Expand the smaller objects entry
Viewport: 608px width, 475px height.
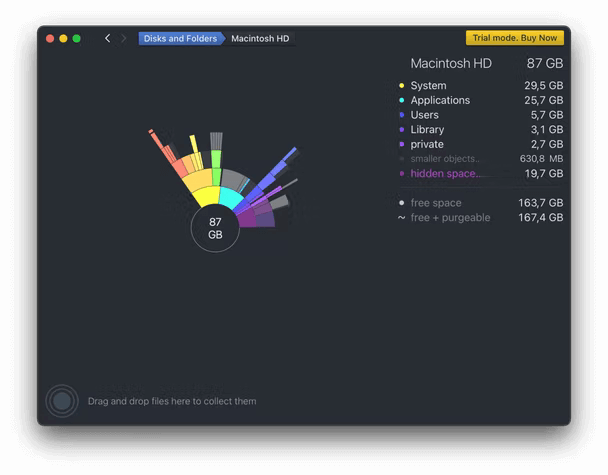[x=481, y=159]
